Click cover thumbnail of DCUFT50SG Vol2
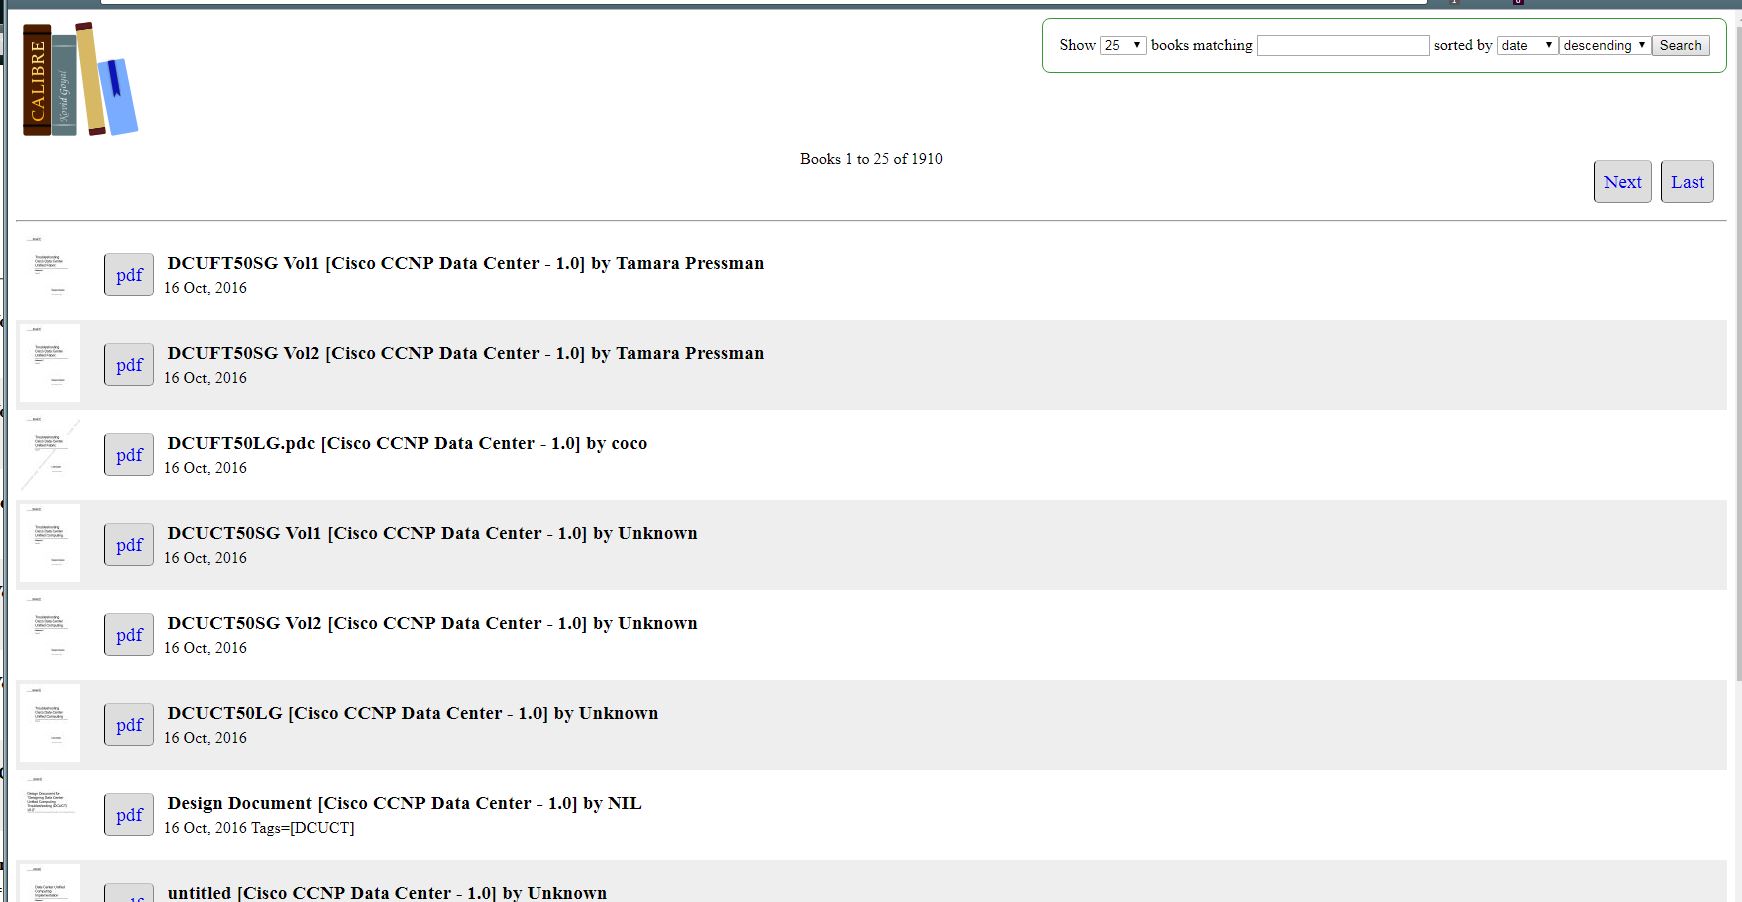Image resolution: width=1742 pixels, height=902 pixels. (50, 363)
